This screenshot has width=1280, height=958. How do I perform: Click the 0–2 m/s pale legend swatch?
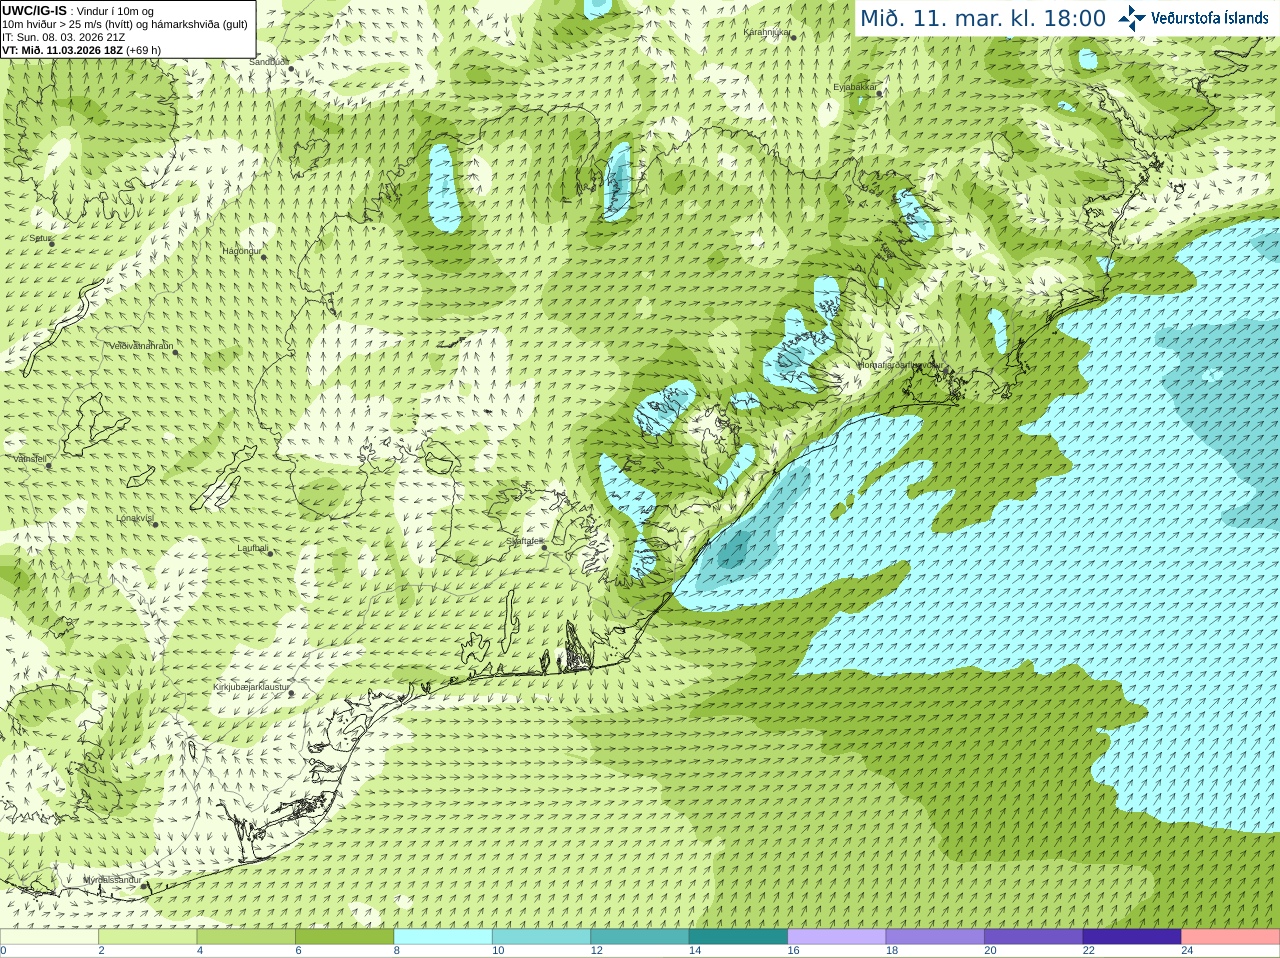(x=49, y=937)
